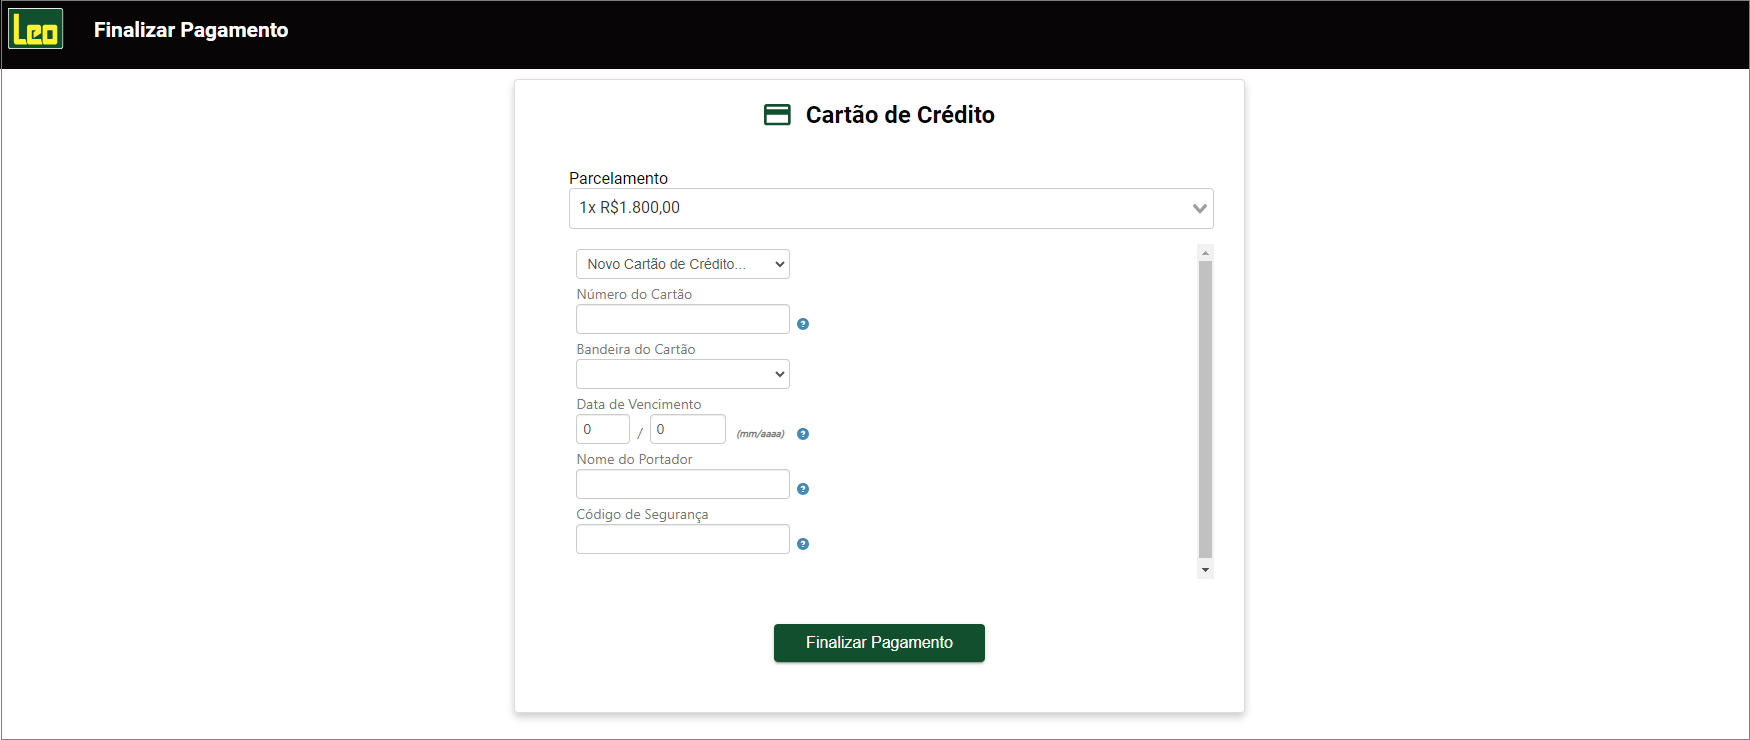Open help icon for Nome do Portador
This screenshot has height=740, width=1750.
click(803, 489)
